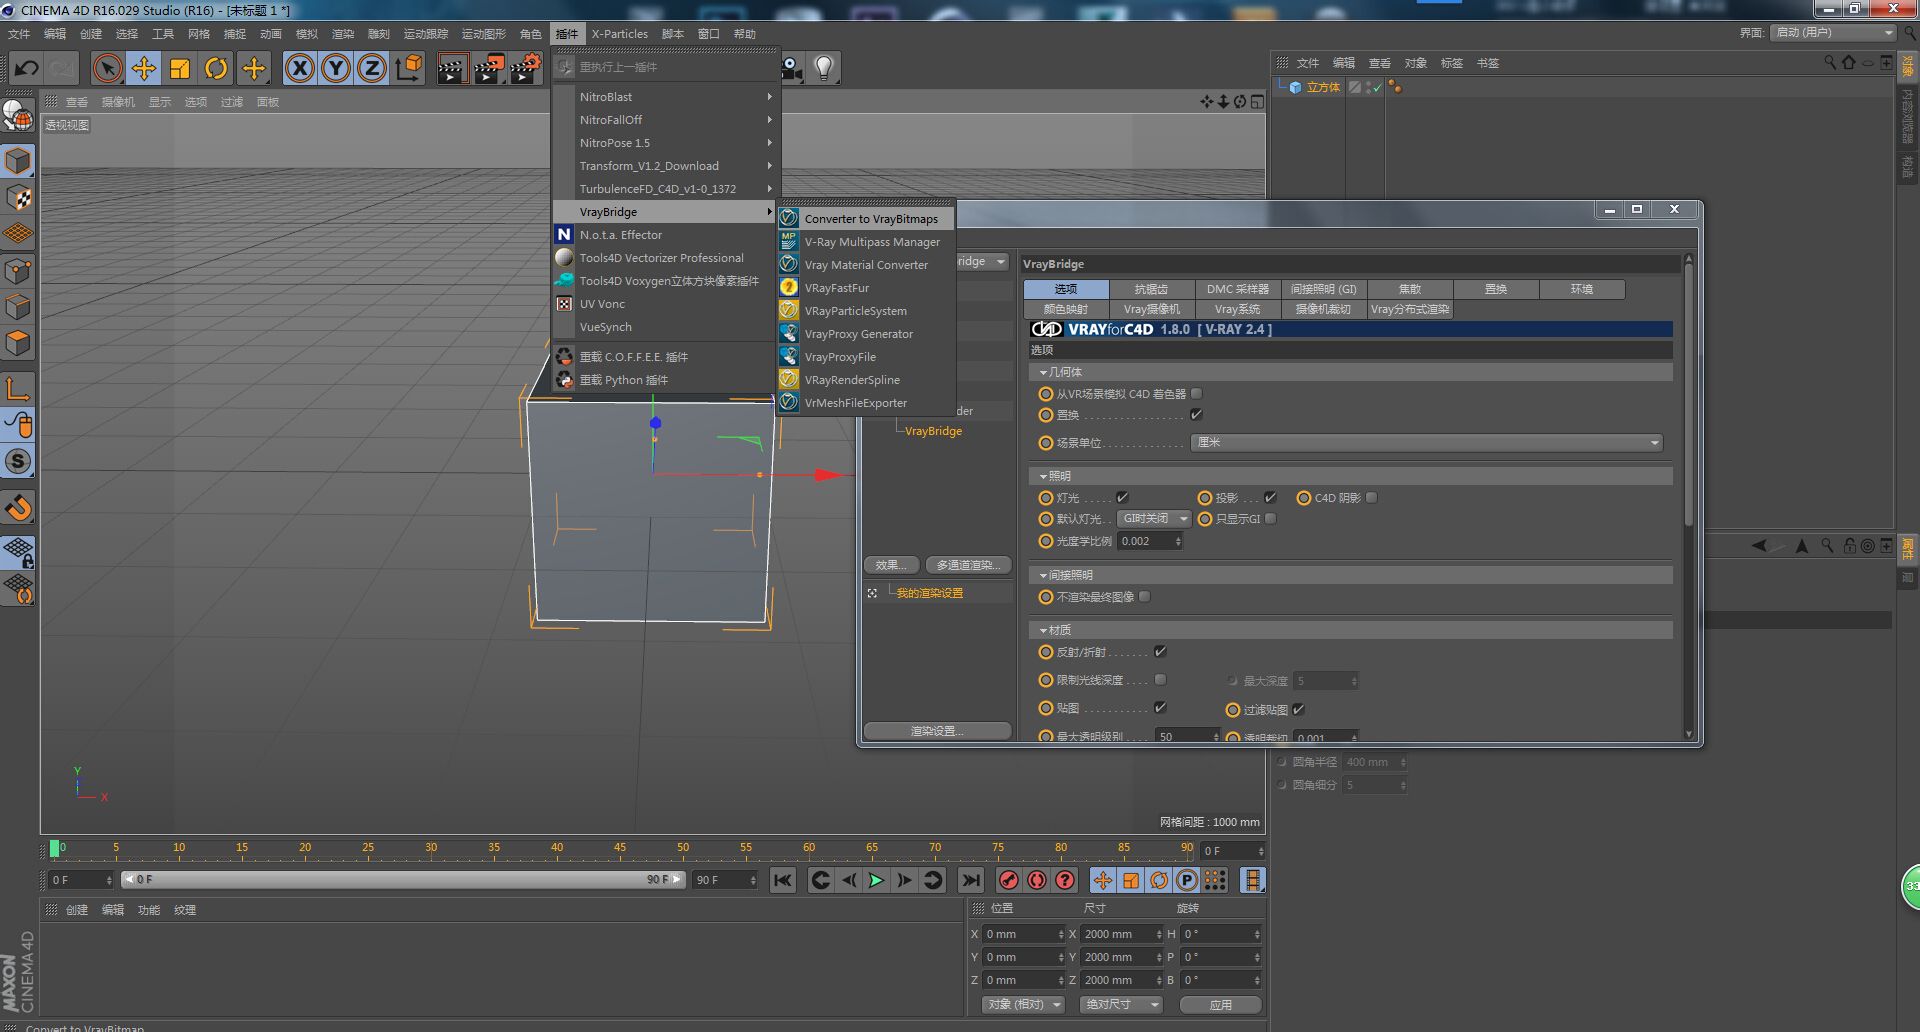Toggle 反射/折射 checkbox
1920x1032 pixels.
point(1160,651)
